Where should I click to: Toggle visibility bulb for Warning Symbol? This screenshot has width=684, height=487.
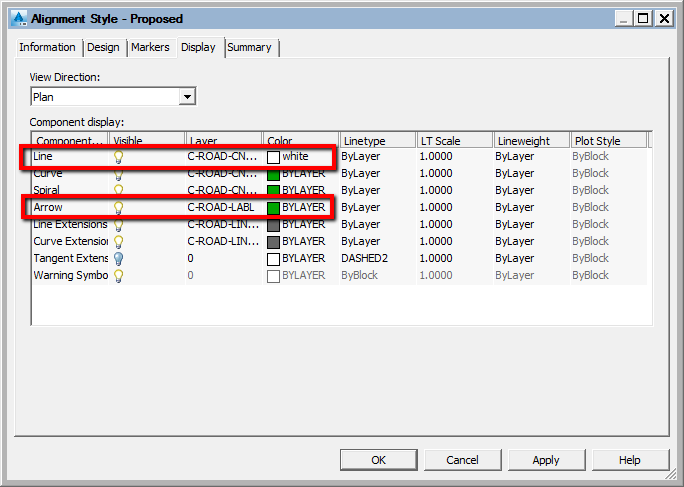[x=118, y=276]
